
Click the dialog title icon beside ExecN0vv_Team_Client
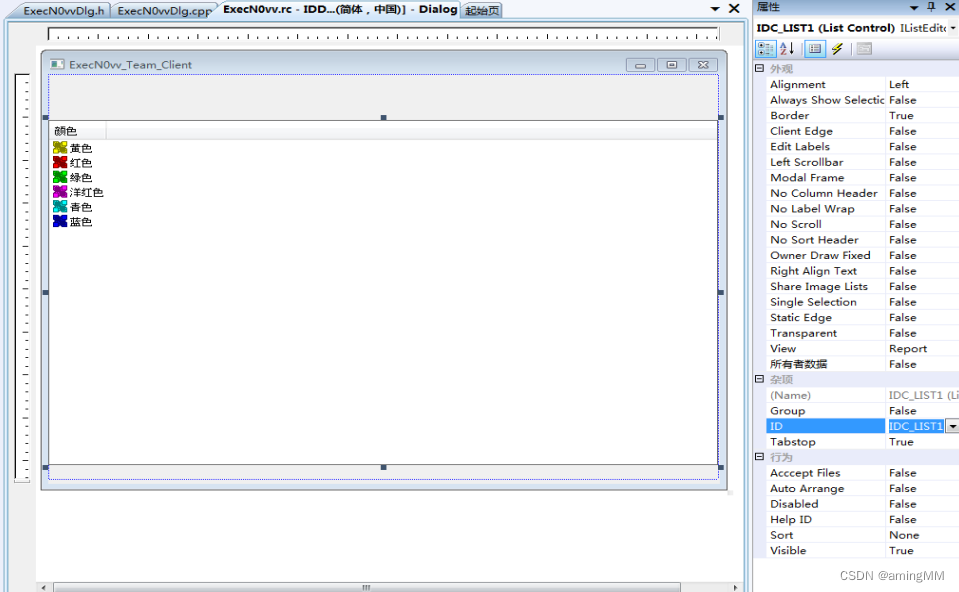(x=57, y=64)
